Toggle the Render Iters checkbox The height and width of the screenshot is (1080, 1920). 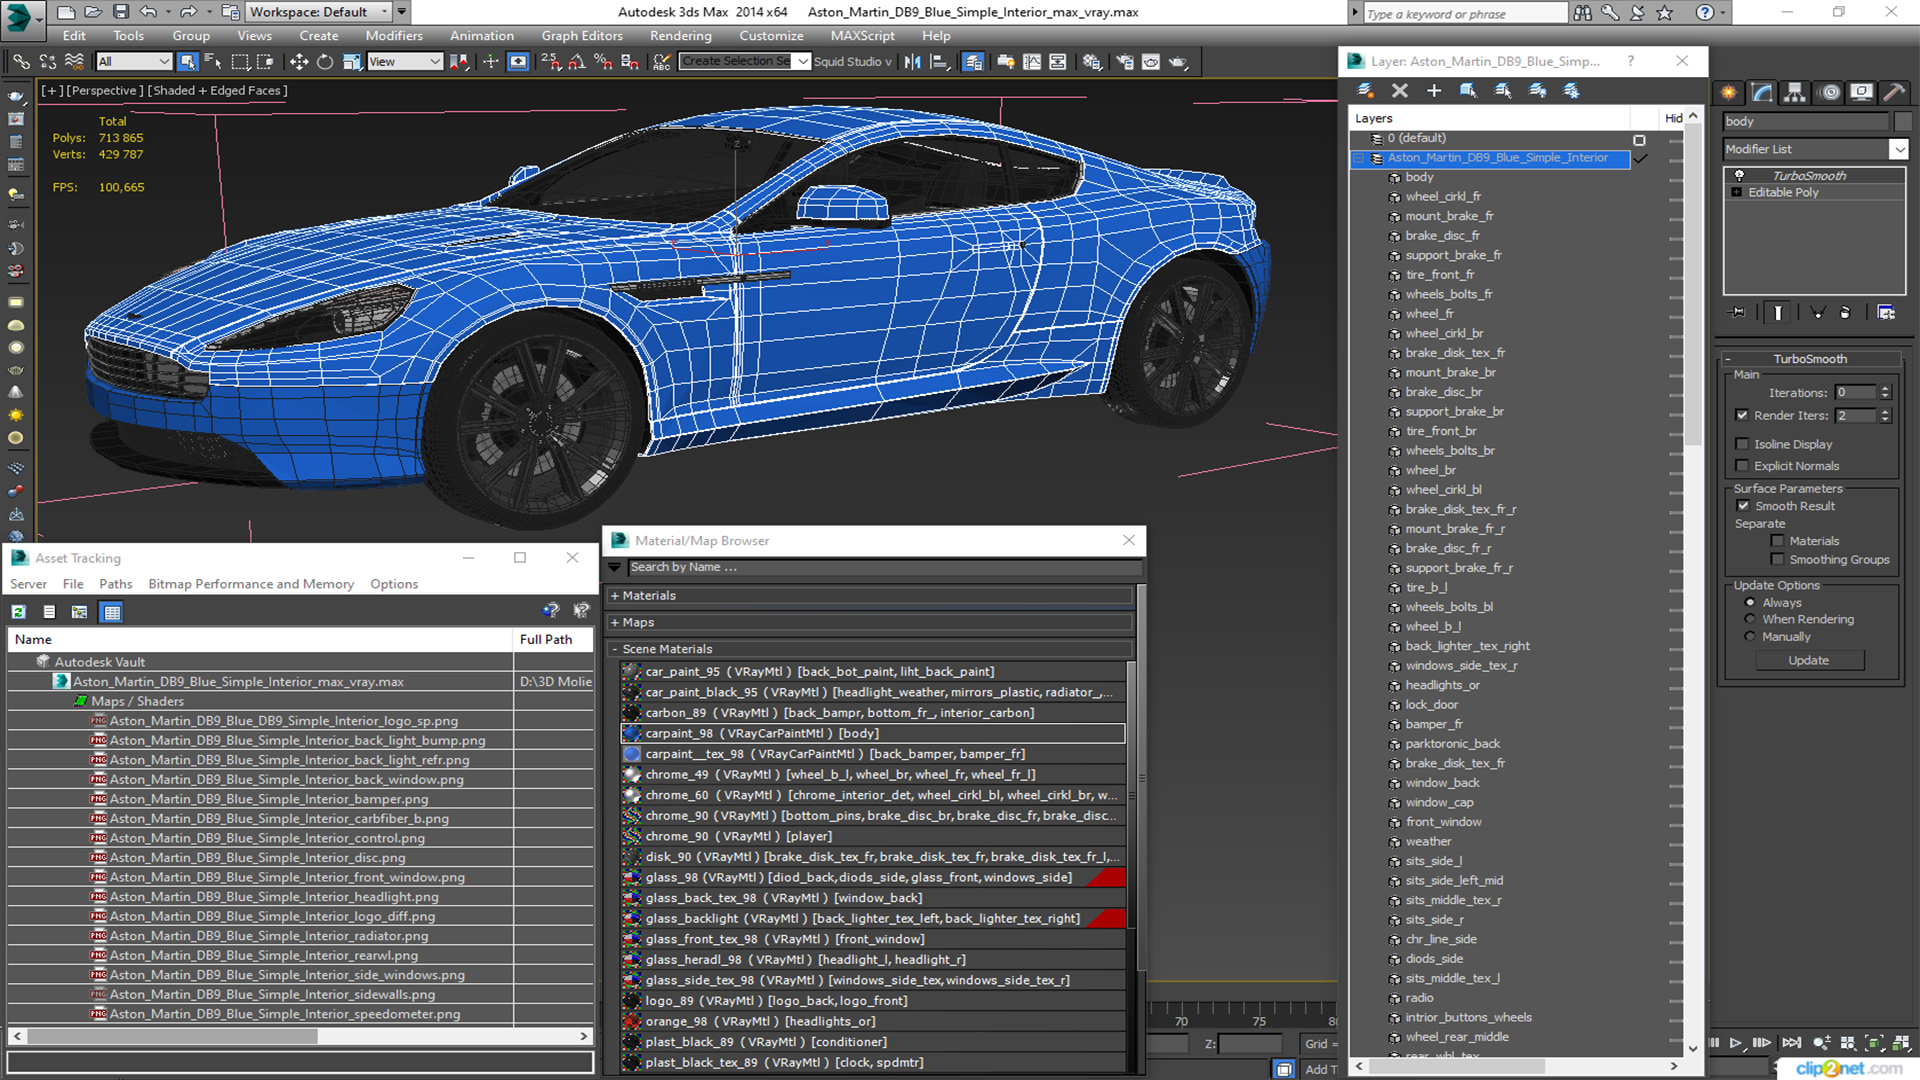1742,415
